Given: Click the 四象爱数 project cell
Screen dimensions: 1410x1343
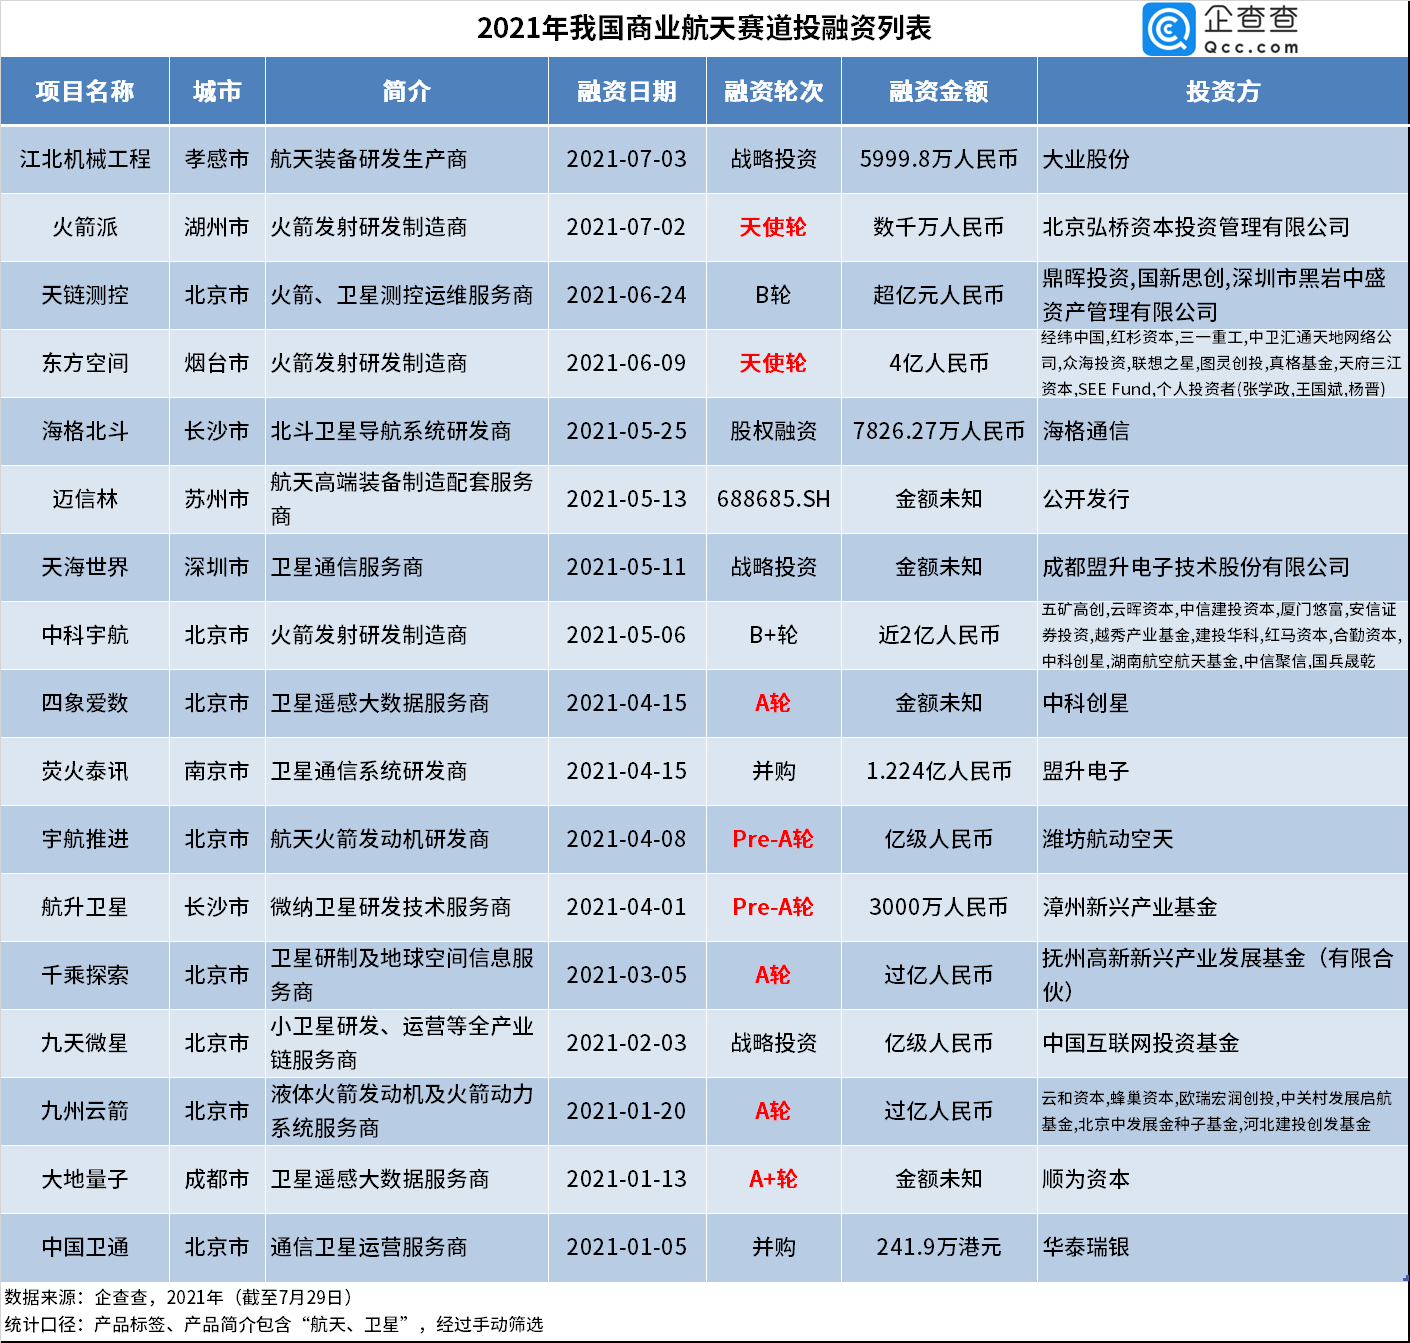Looking at the screenshot, I should pyautogui.click(x=85, y=703).
